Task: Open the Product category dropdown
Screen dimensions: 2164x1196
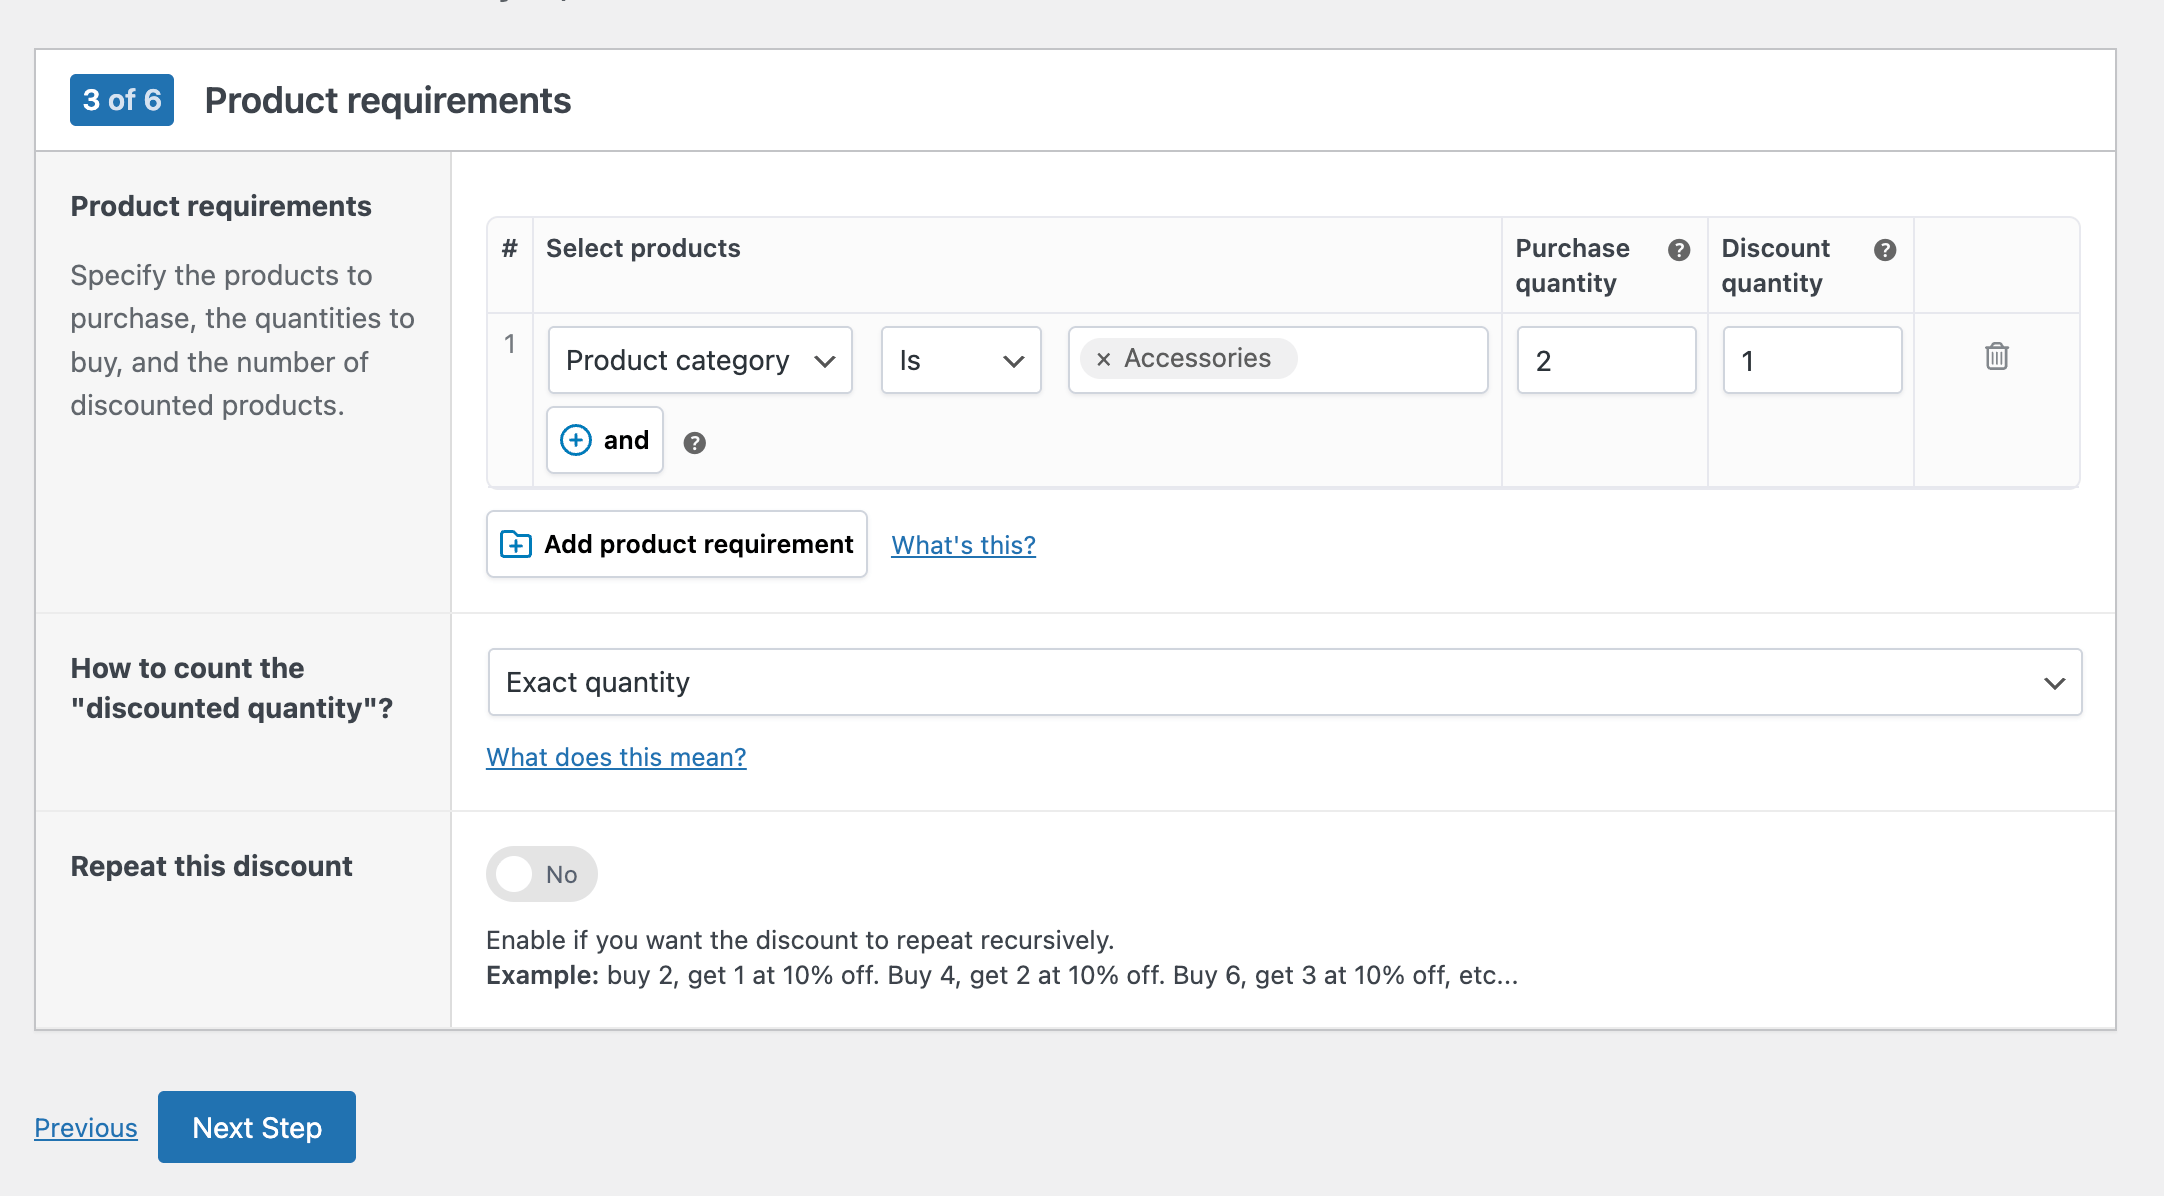Action: pyautogui.click(x=700, y=360)
